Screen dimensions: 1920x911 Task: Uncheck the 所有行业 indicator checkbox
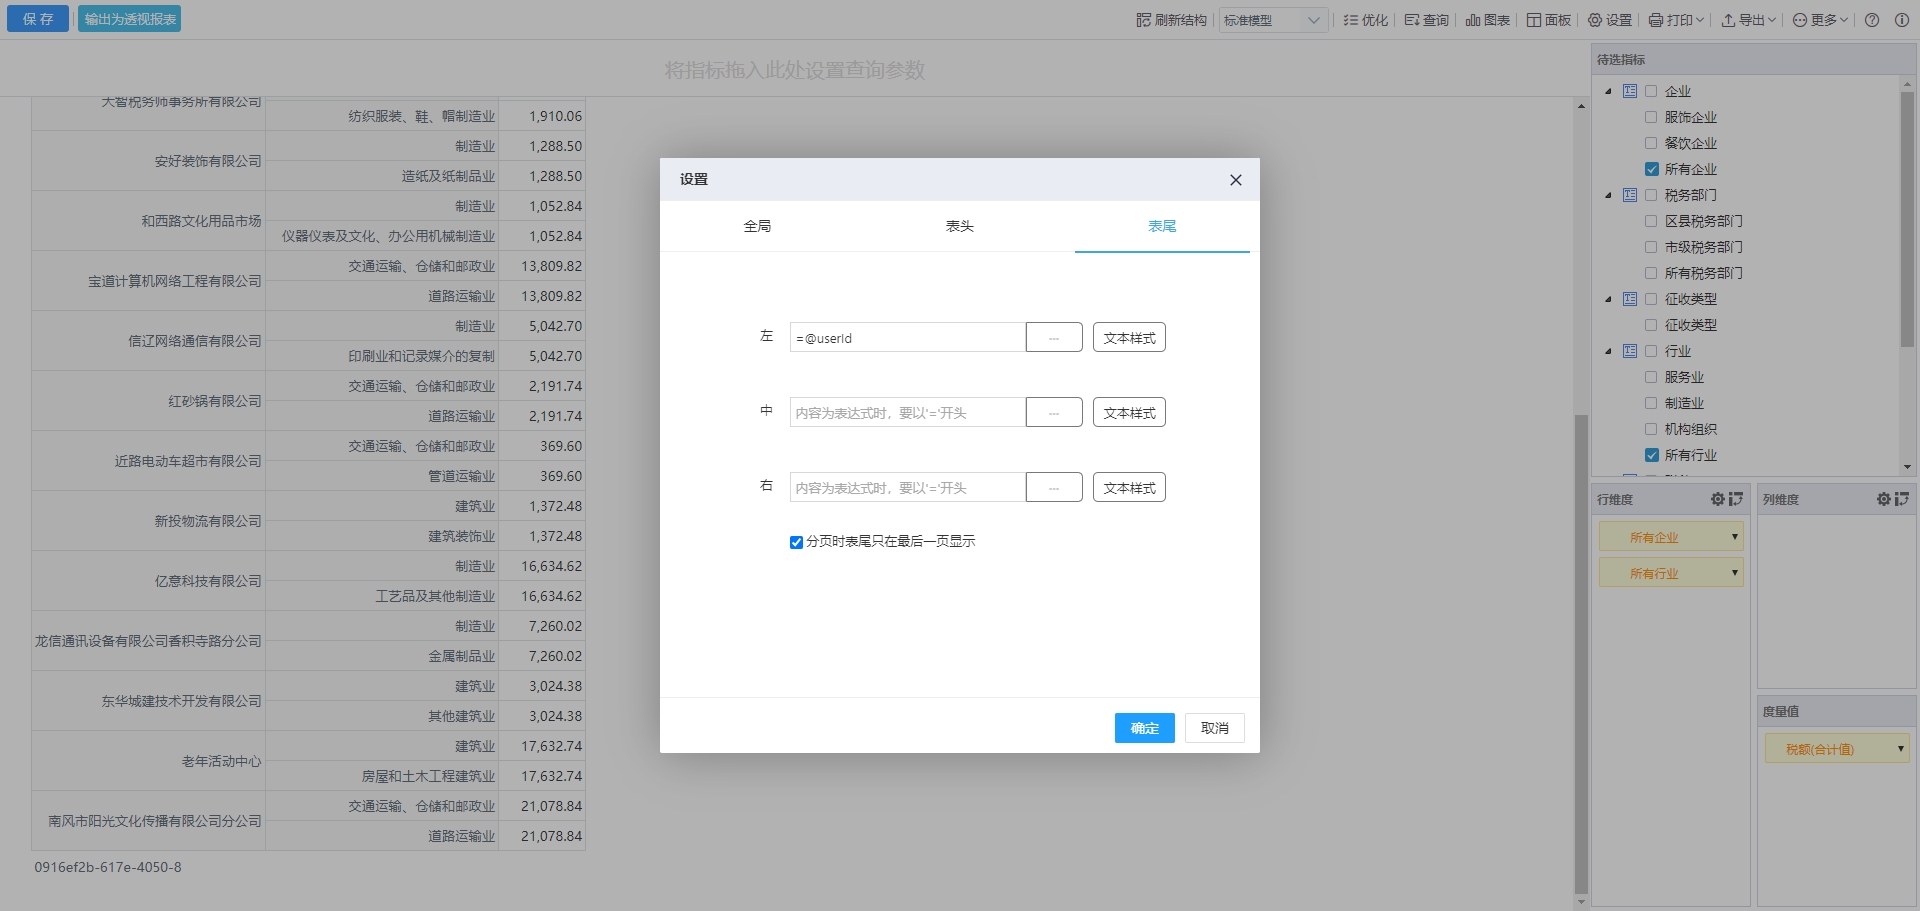[1651, 455]
